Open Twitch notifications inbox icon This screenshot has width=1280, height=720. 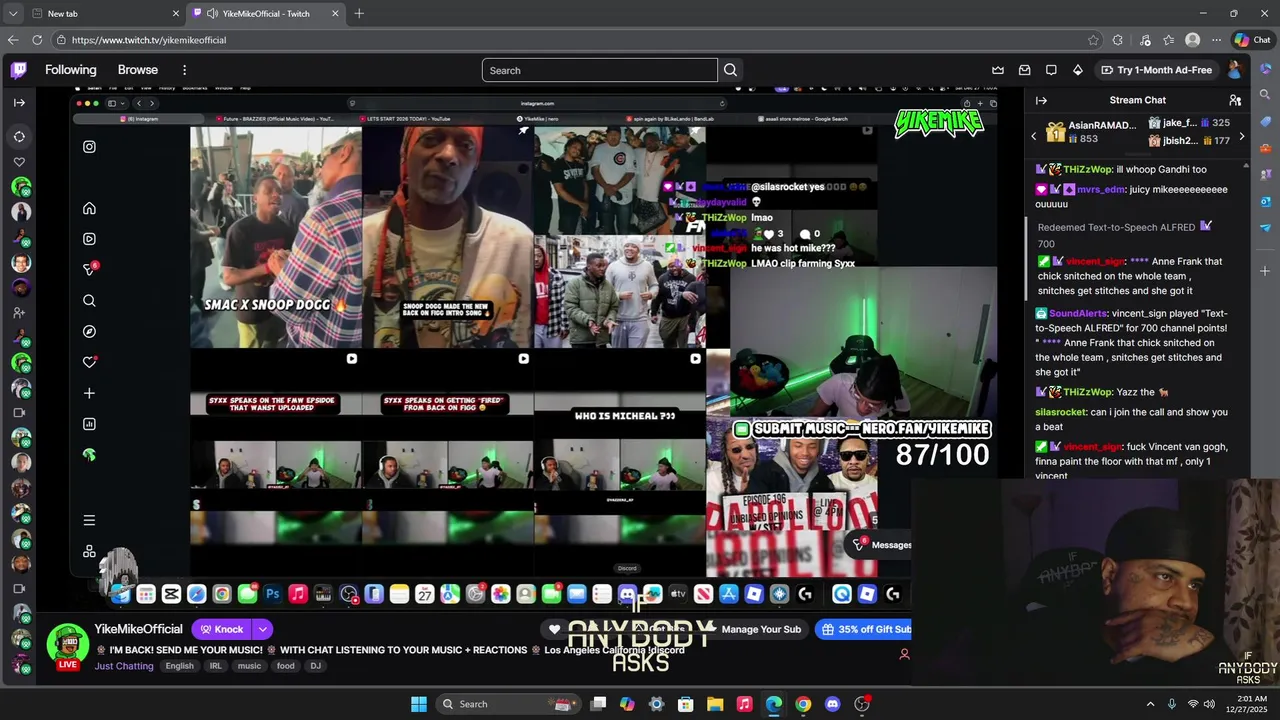click(x=1024, y=70)
